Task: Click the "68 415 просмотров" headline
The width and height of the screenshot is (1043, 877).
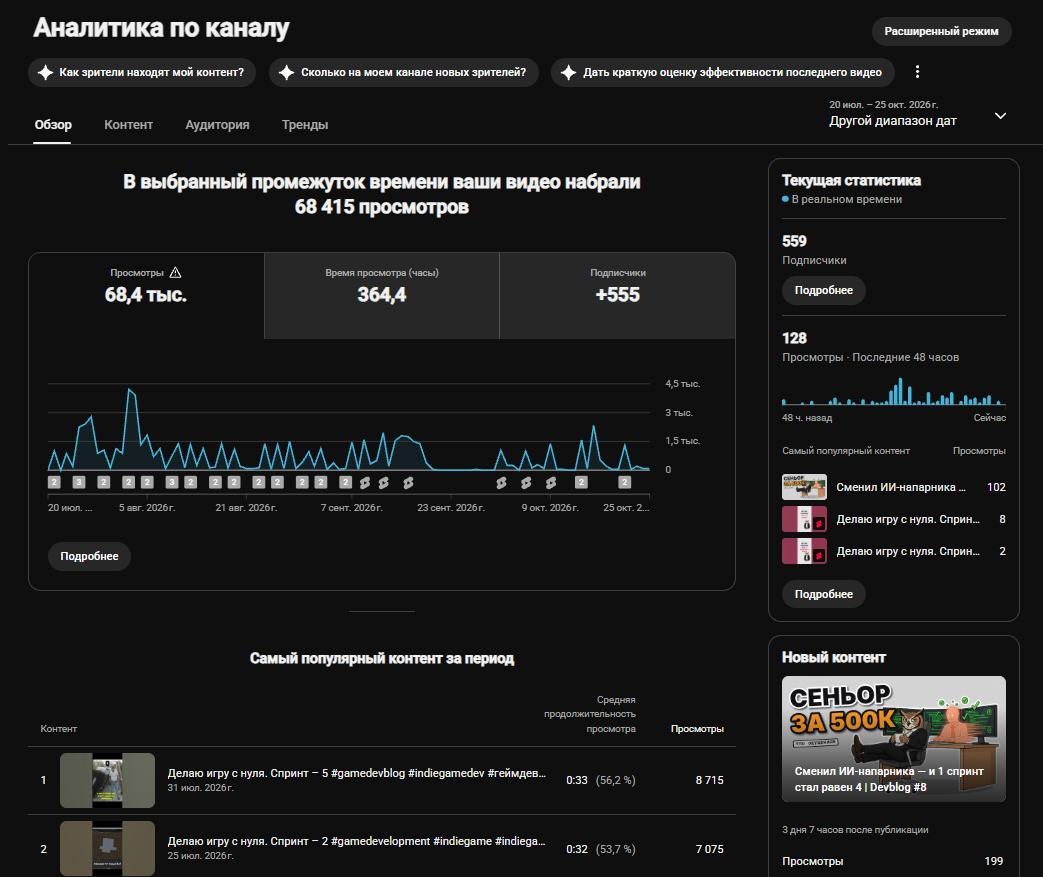Action: (x=382, y=207)
